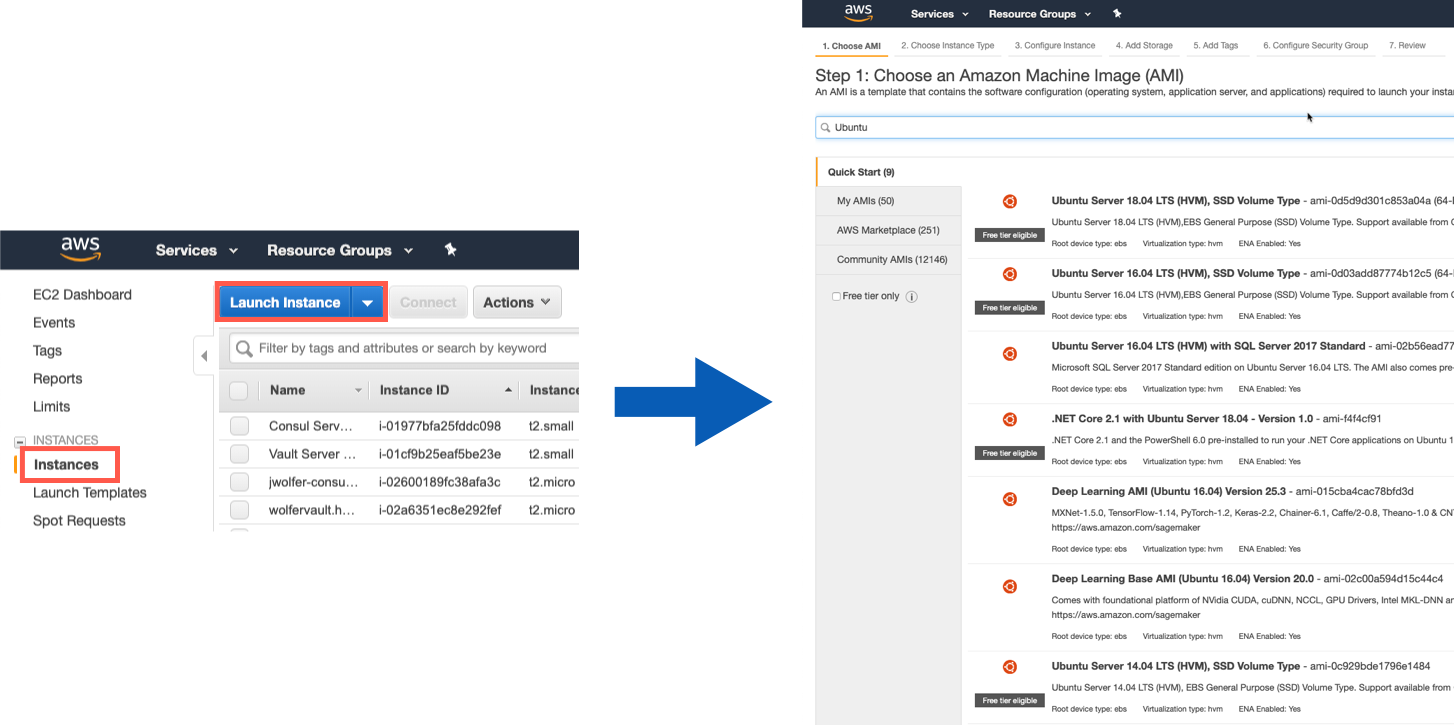Screen dimensions: 1454x725
Task: Click the pin icon in the AMI wizard header
Action: 1117,14
